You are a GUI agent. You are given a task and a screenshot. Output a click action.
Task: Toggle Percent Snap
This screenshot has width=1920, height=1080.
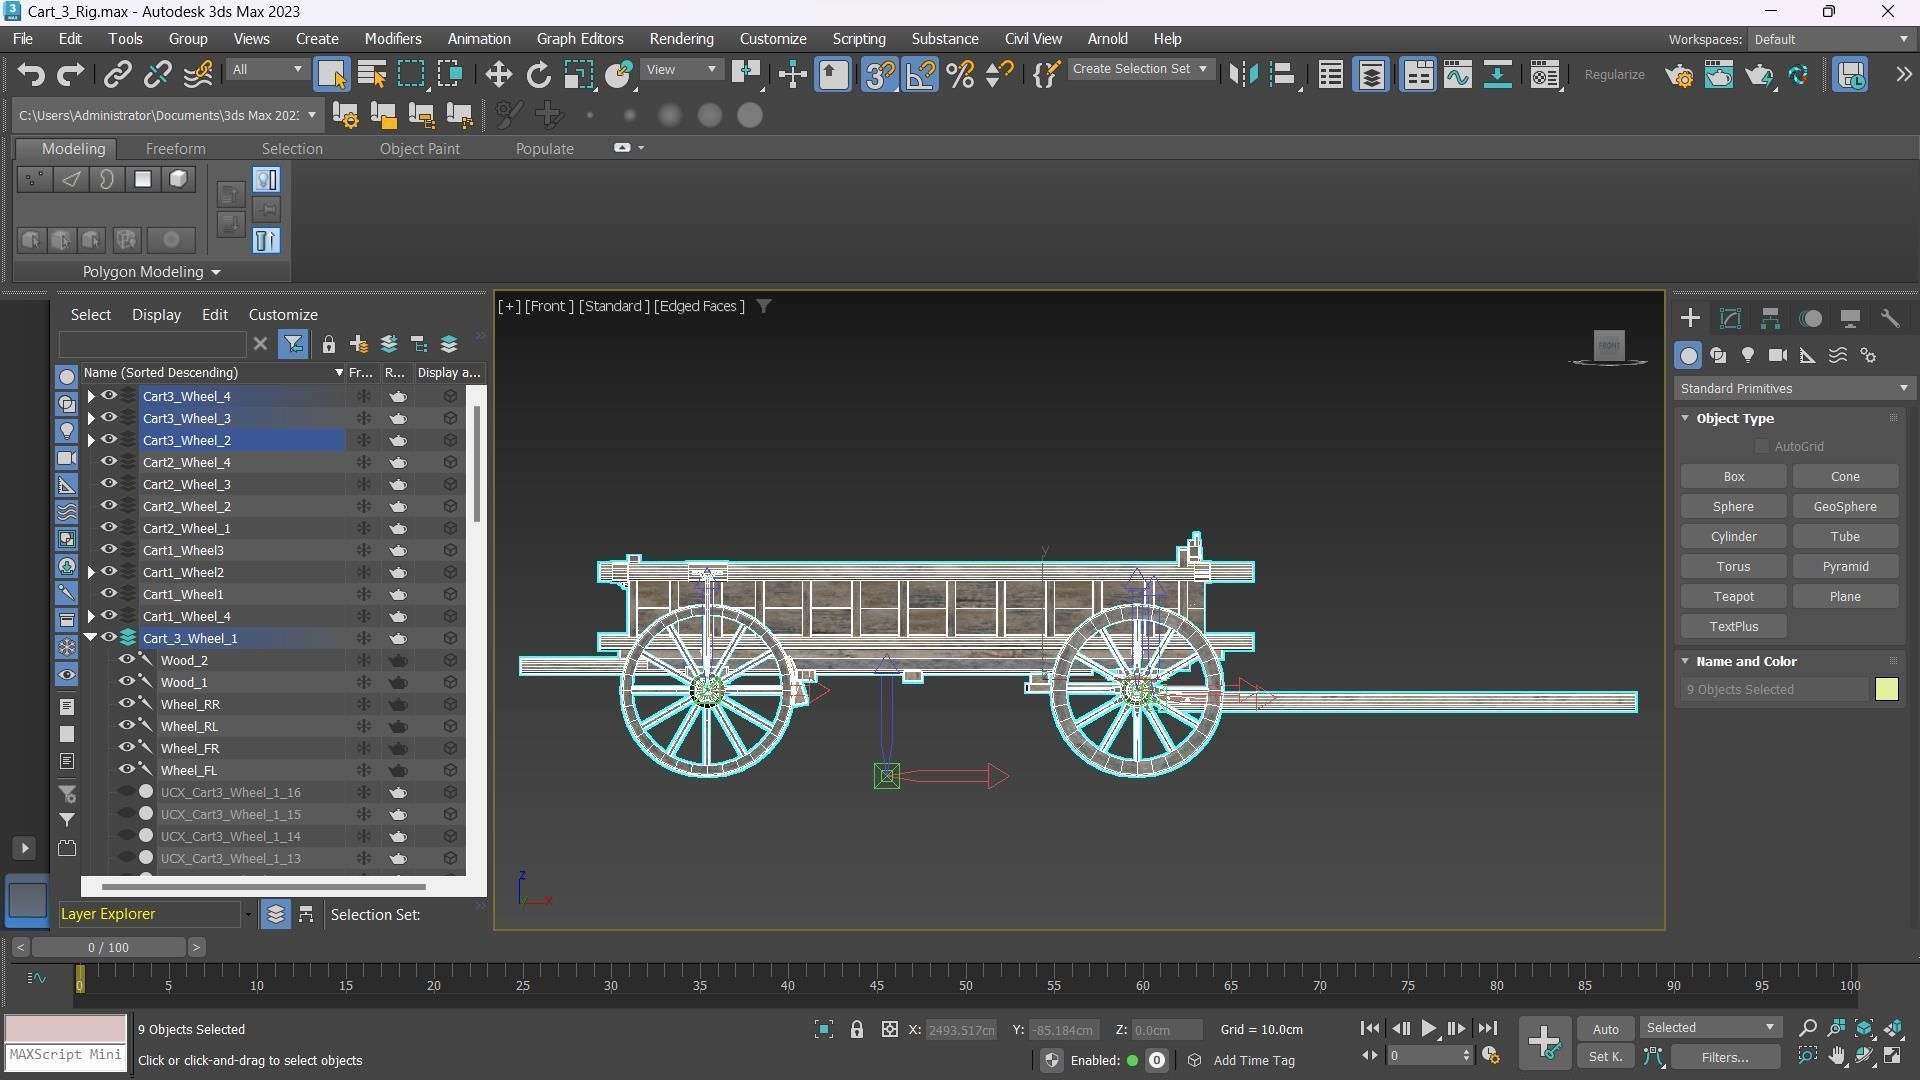(960, 75)
